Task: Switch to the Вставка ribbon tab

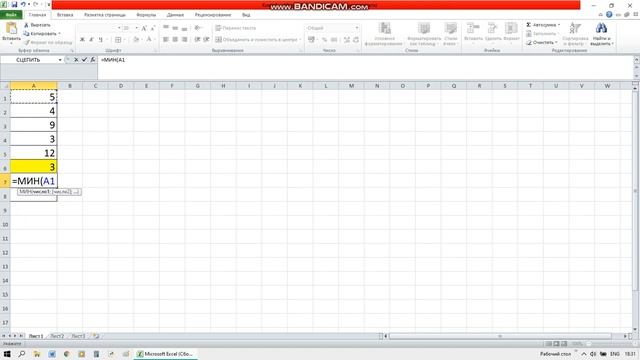Action: coord(65,15)
